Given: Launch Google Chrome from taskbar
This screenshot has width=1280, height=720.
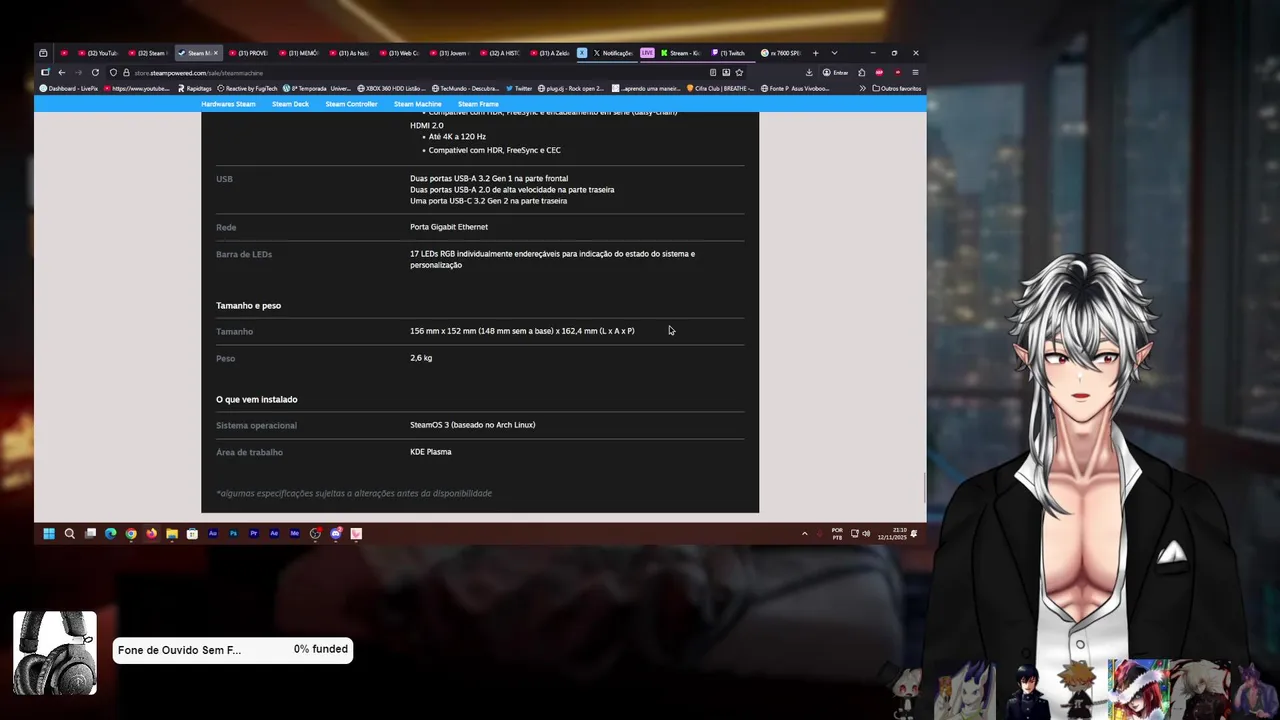Looking at the screenshot, I should tap(131, 534).
